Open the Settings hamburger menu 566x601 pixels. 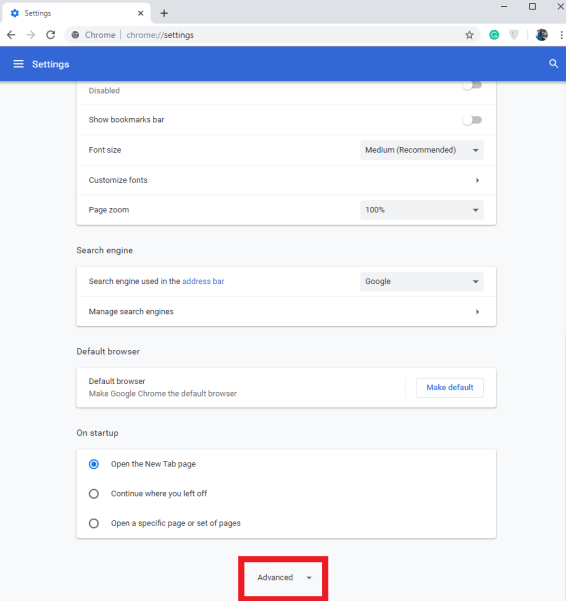(18, 64)
